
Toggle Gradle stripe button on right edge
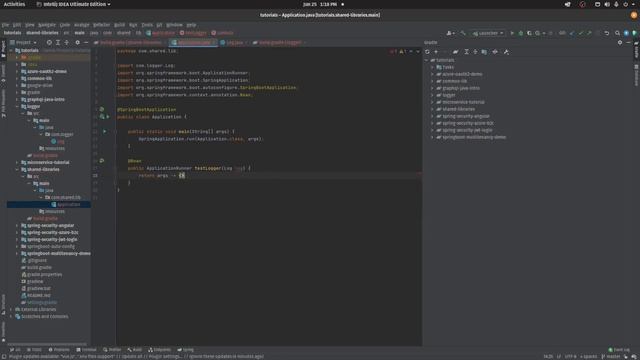[636, 49]
